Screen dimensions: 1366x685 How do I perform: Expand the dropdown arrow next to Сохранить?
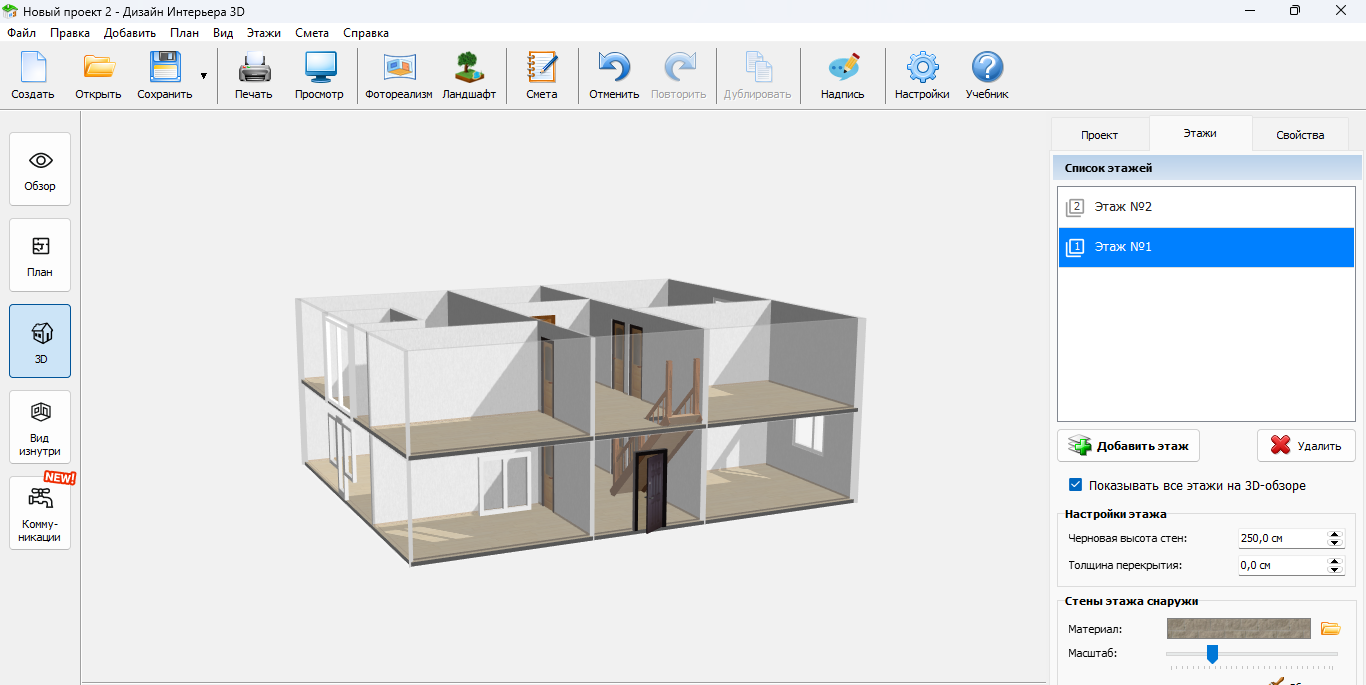pos(204,76)
